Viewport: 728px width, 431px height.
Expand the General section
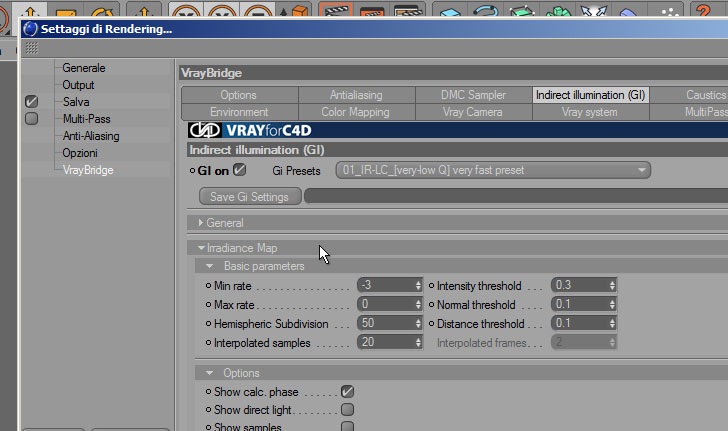pos(200,223)
